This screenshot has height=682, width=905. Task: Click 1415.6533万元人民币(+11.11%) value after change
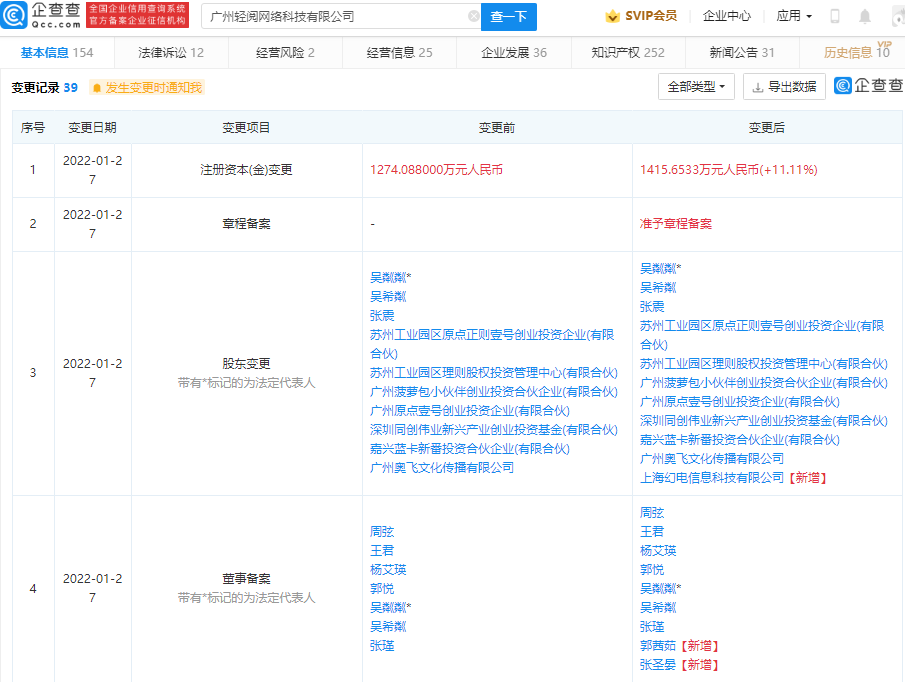point(728,170)
